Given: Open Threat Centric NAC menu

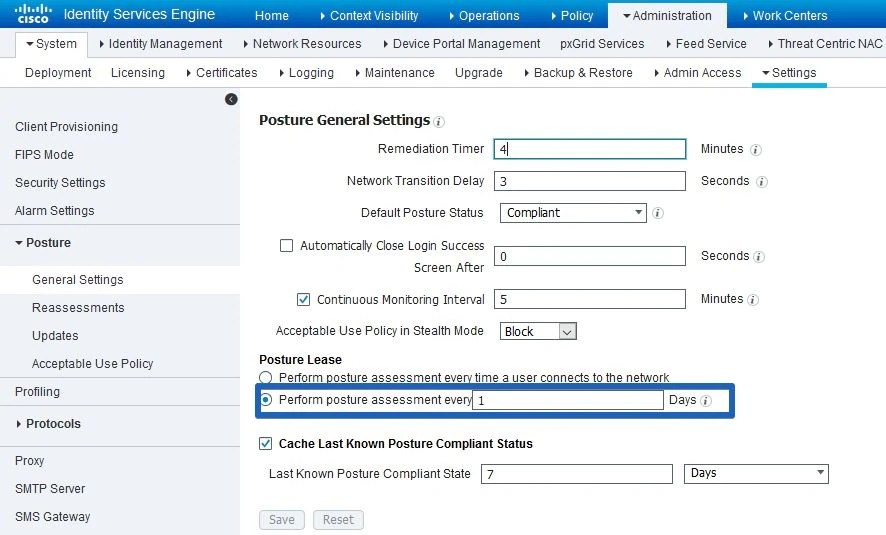Looking at the screenshot, I should point(825,44).
